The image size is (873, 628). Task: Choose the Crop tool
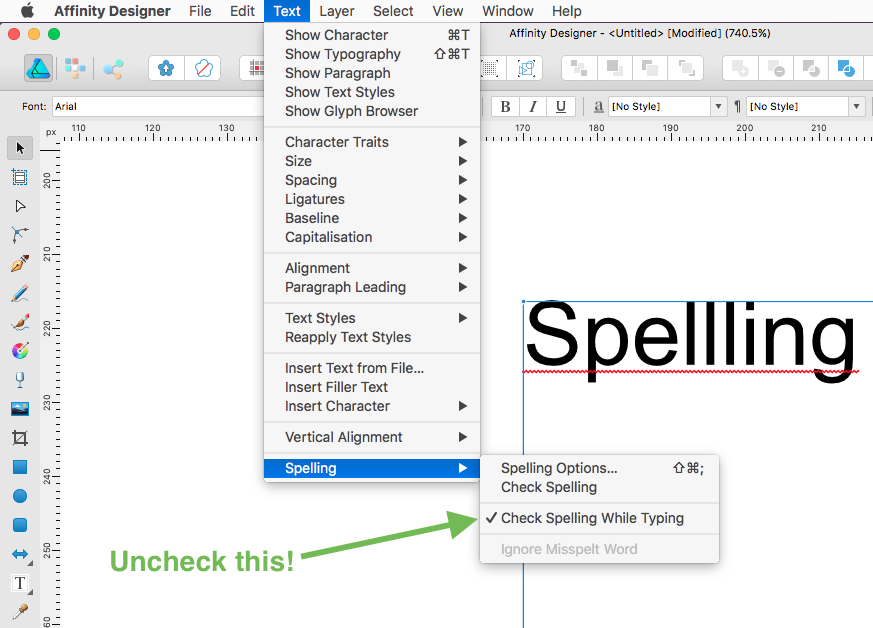pos(20,438)
